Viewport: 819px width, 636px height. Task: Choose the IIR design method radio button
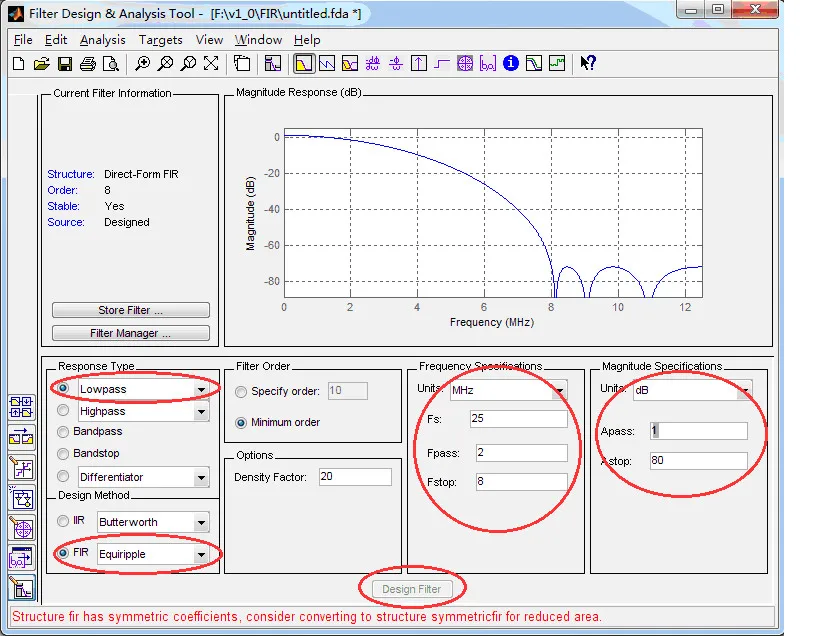pyautogui.click(x=63, y=521)
